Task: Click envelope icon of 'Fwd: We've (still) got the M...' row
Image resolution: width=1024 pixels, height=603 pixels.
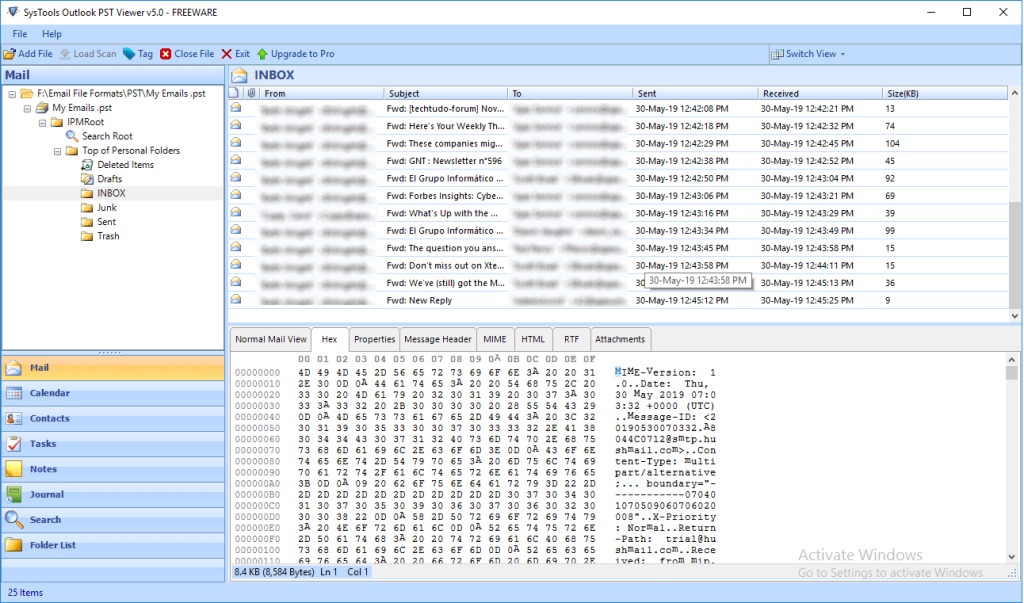Action: tap(236, 282)
